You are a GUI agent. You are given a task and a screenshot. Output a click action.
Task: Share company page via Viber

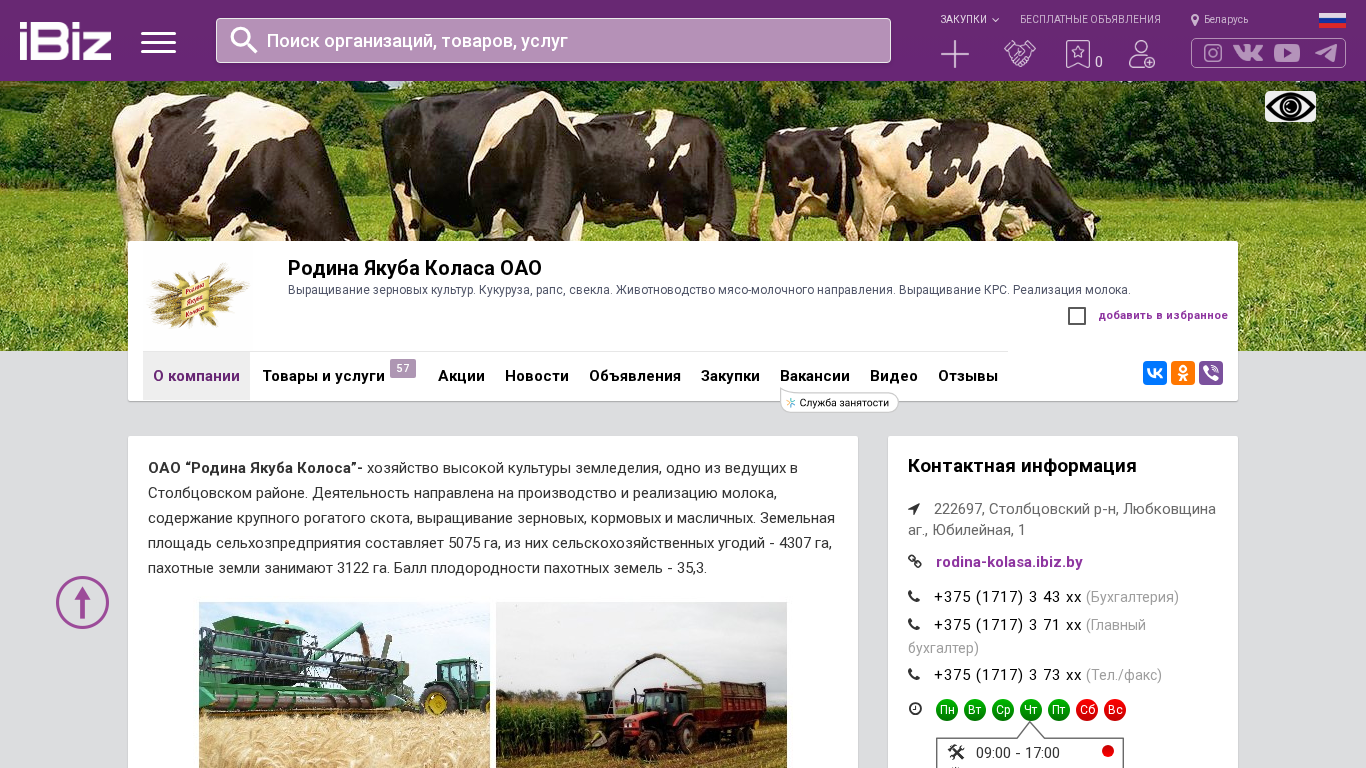[x=1211, y=373]
